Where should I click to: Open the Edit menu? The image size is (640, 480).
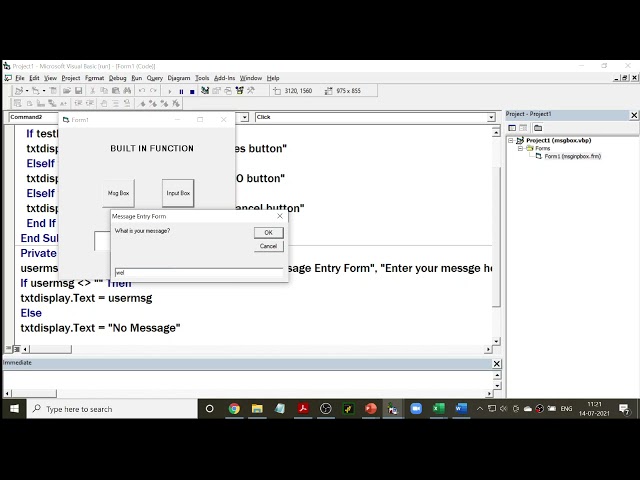pyautogui.click(x=34, y=78)
